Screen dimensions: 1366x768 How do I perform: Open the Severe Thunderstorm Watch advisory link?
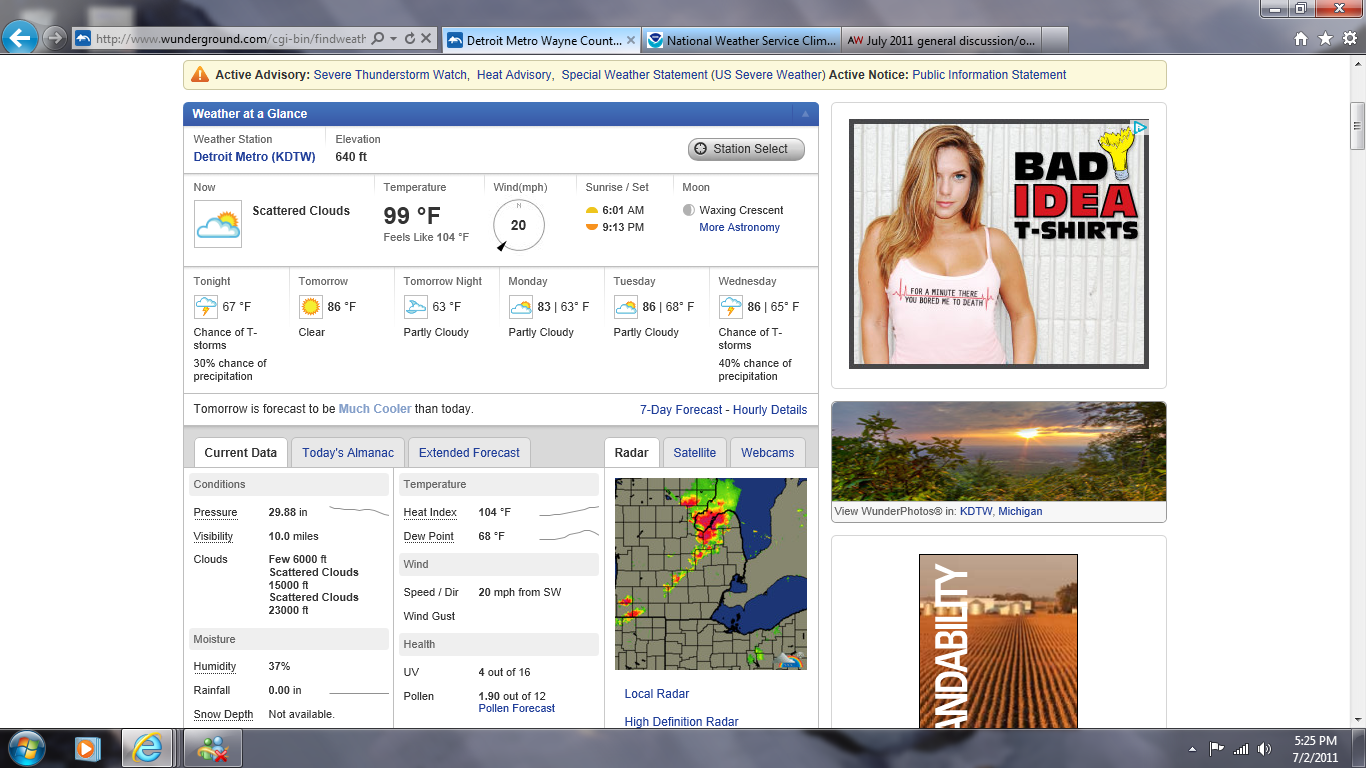point(391,75)
